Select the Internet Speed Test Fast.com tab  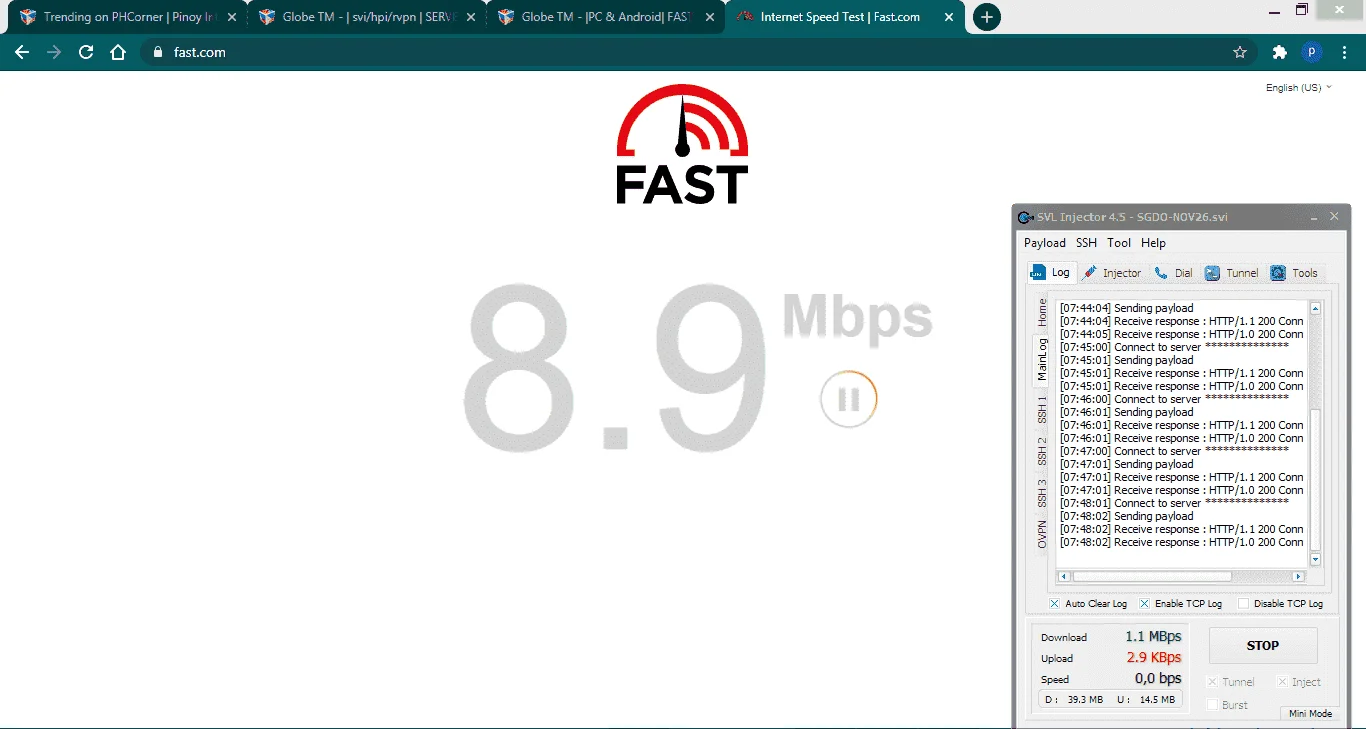click(x=844, y=17)
